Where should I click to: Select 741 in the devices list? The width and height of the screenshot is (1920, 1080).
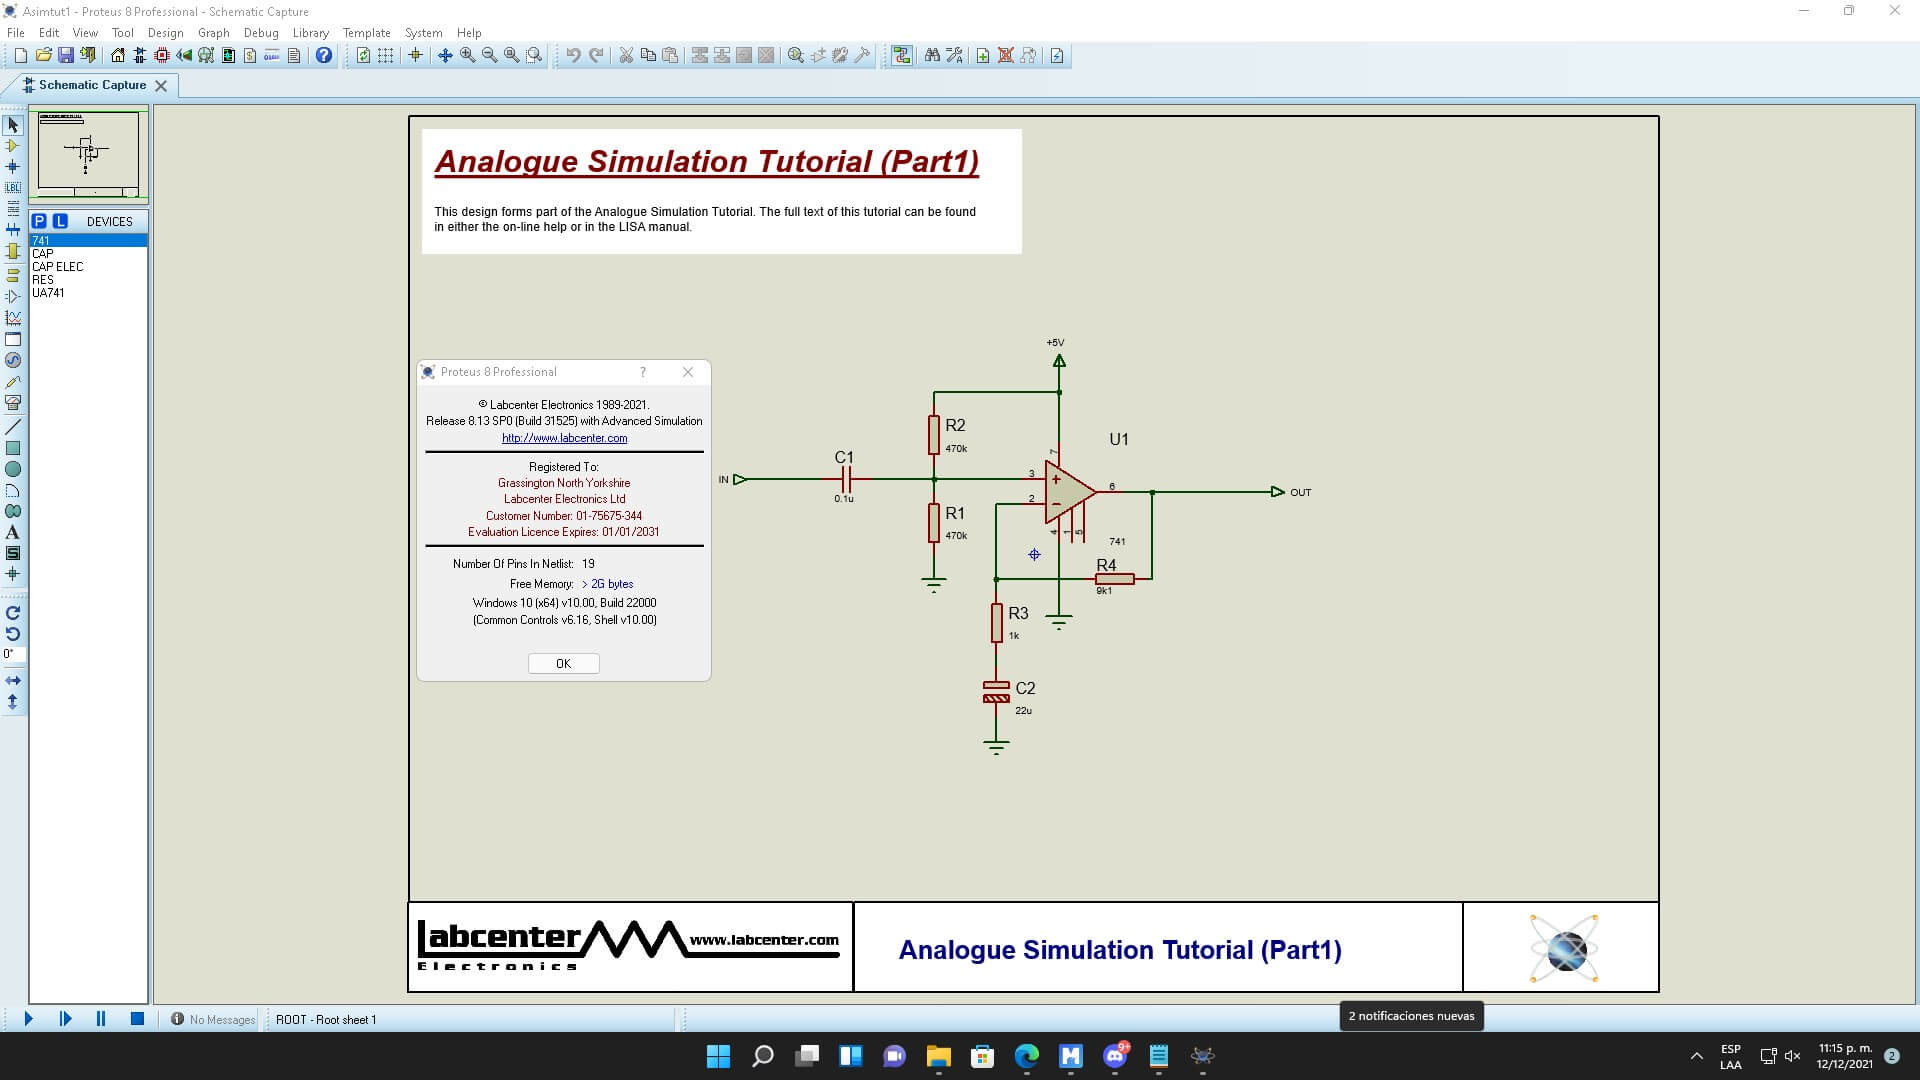pos(88,240)
